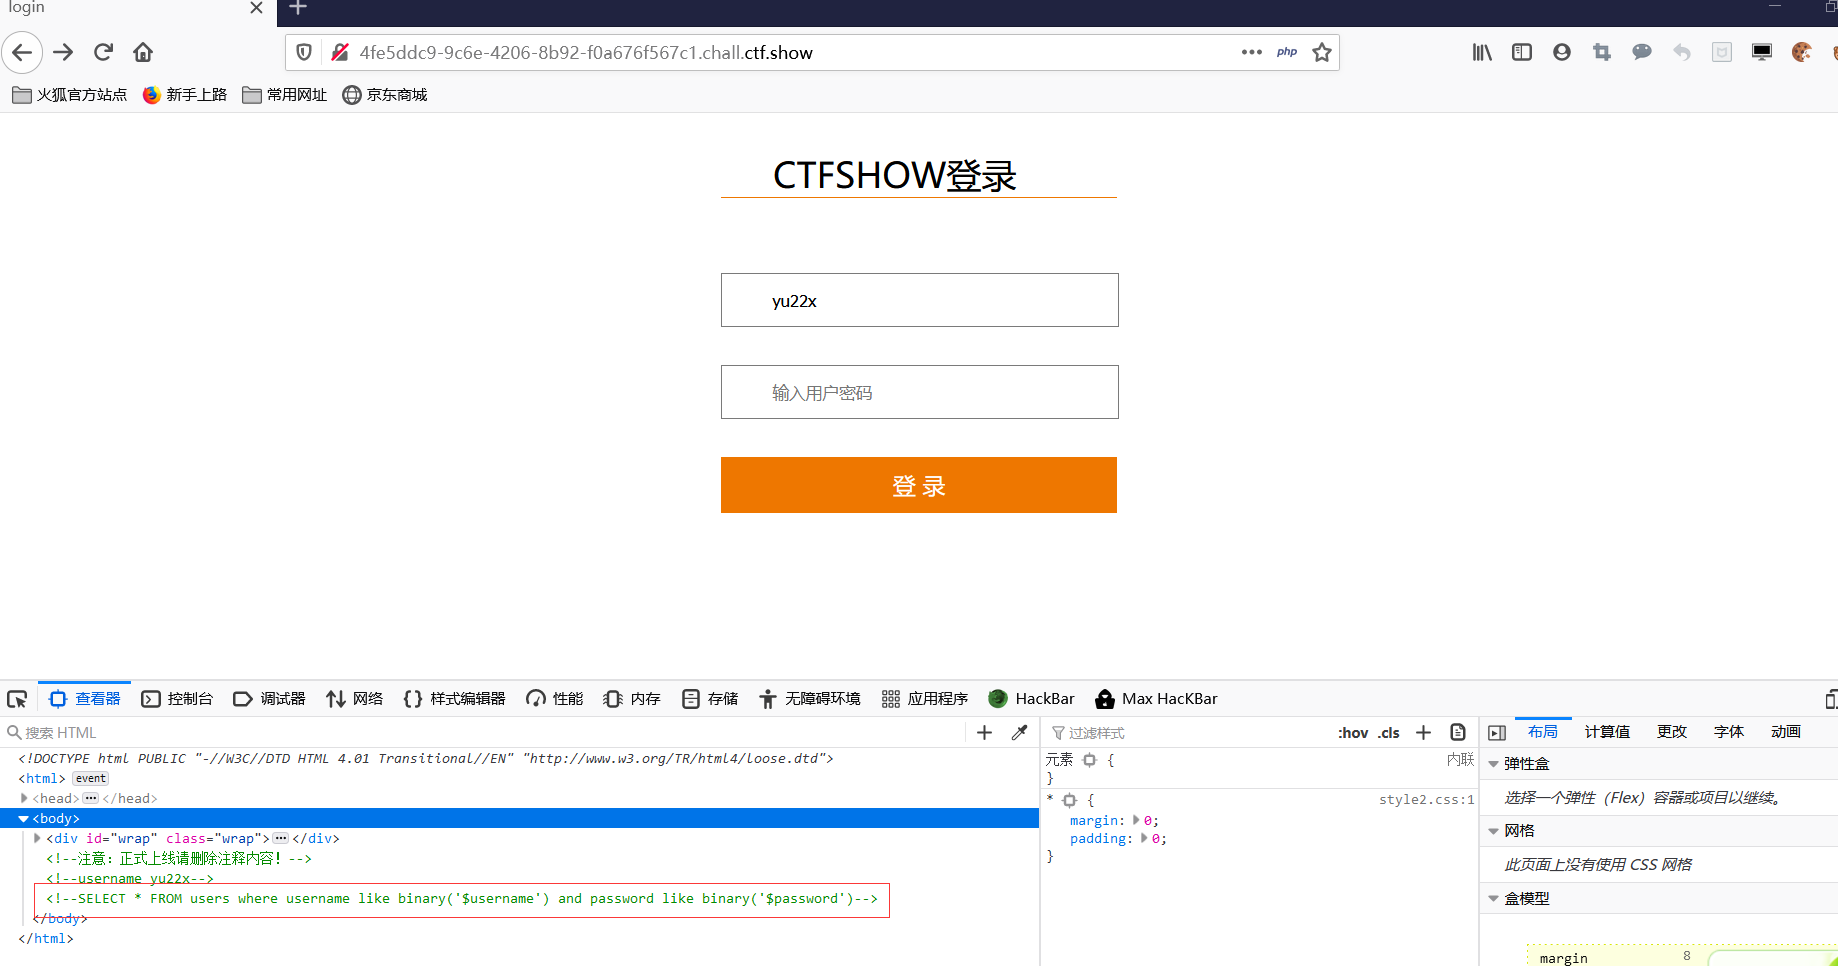
Task: Show the insecure connection lock info
Action: click(x=339, y=52)
